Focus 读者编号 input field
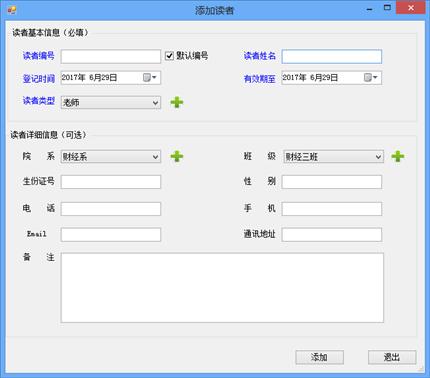430x378 pixels. pyautogui.click(x=111, y=57)
